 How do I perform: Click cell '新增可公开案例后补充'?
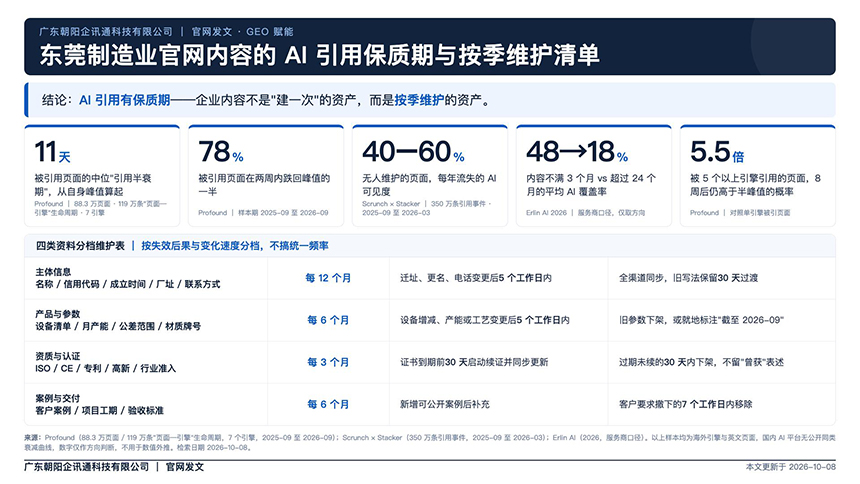pos(445,404)
